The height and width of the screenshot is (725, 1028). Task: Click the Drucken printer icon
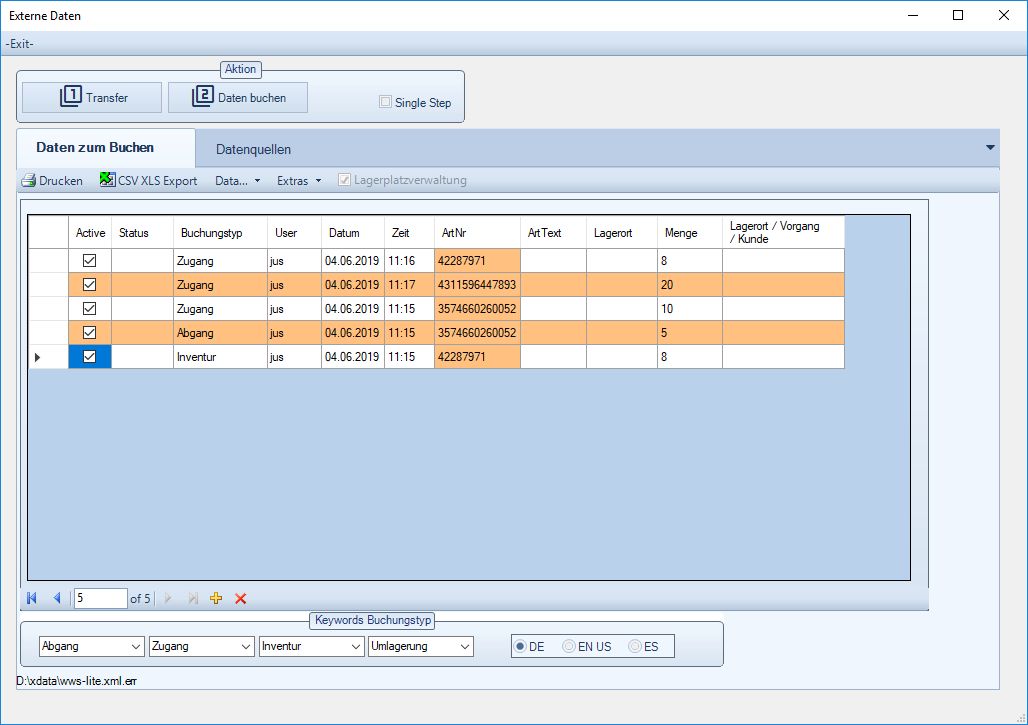[28, 180]
